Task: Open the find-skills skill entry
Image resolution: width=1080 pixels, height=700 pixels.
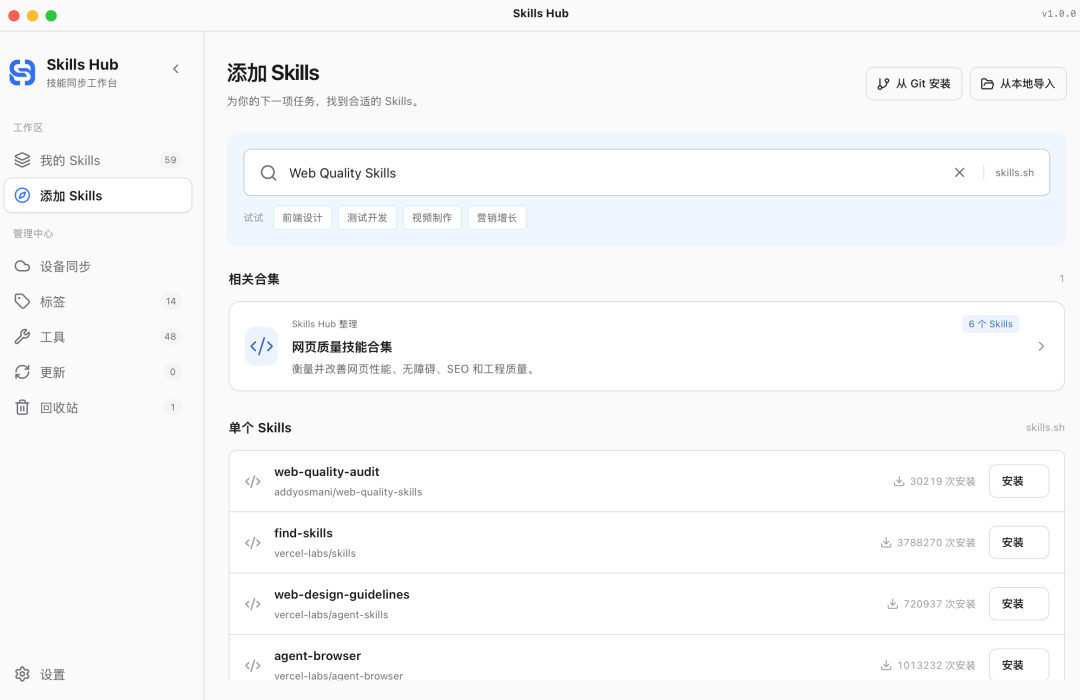Action: pos(646,542)
